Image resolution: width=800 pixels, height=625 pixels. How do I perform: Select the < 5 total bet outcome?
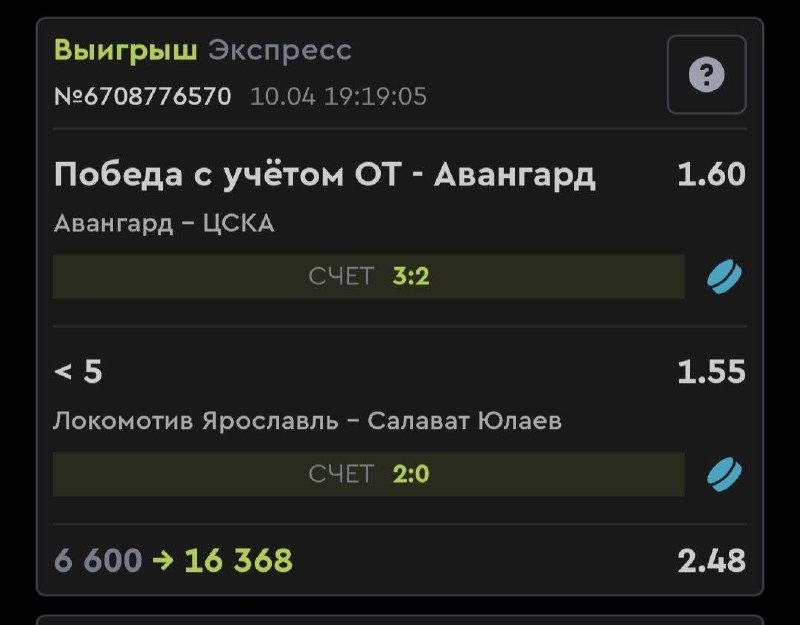click(78, 372)
